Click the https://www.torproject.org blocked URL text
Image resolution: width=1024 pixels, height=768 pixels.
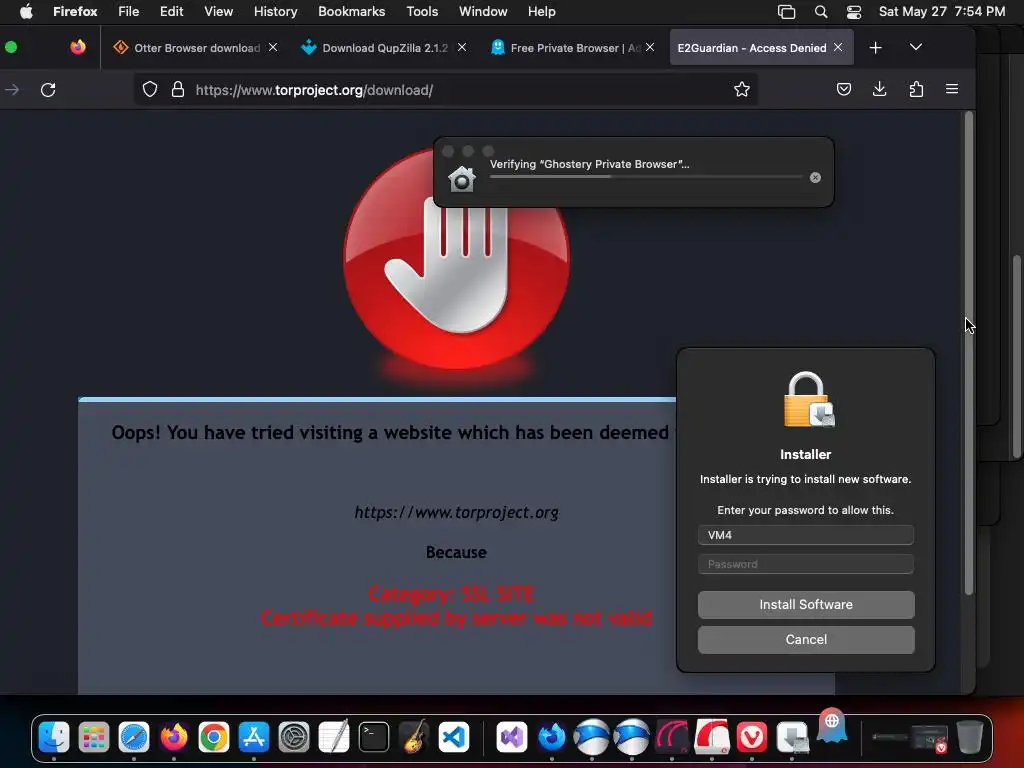(456, 513)
